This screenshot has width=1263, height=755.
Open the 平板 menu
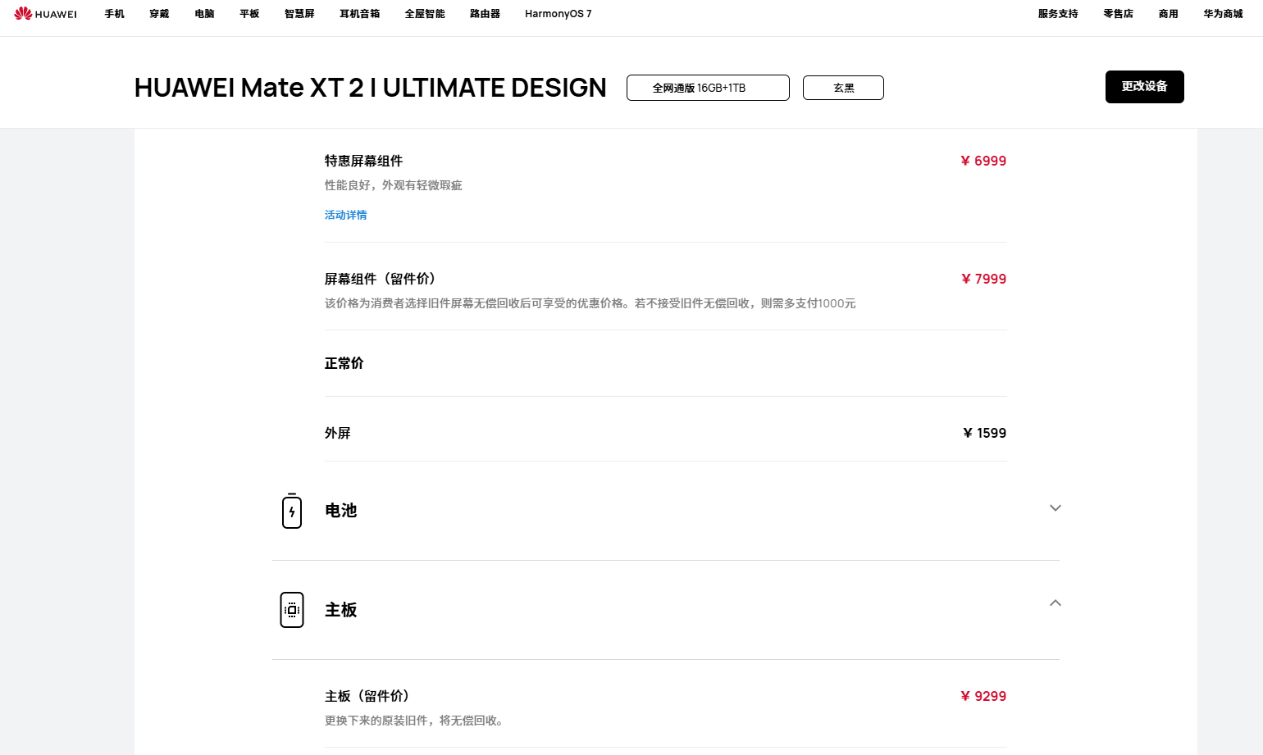click(249, 14)
